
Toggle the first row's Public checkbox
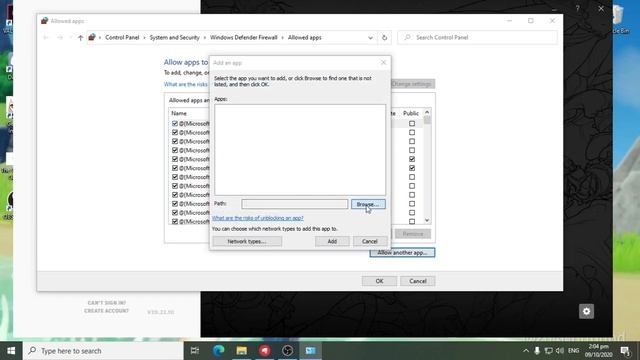[412, 123]
